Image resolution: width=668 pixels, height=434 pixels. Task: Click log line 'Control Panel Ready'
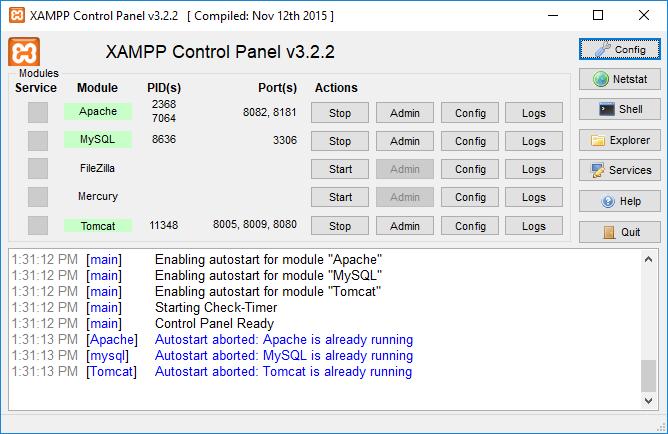click(x=214, y=323)
